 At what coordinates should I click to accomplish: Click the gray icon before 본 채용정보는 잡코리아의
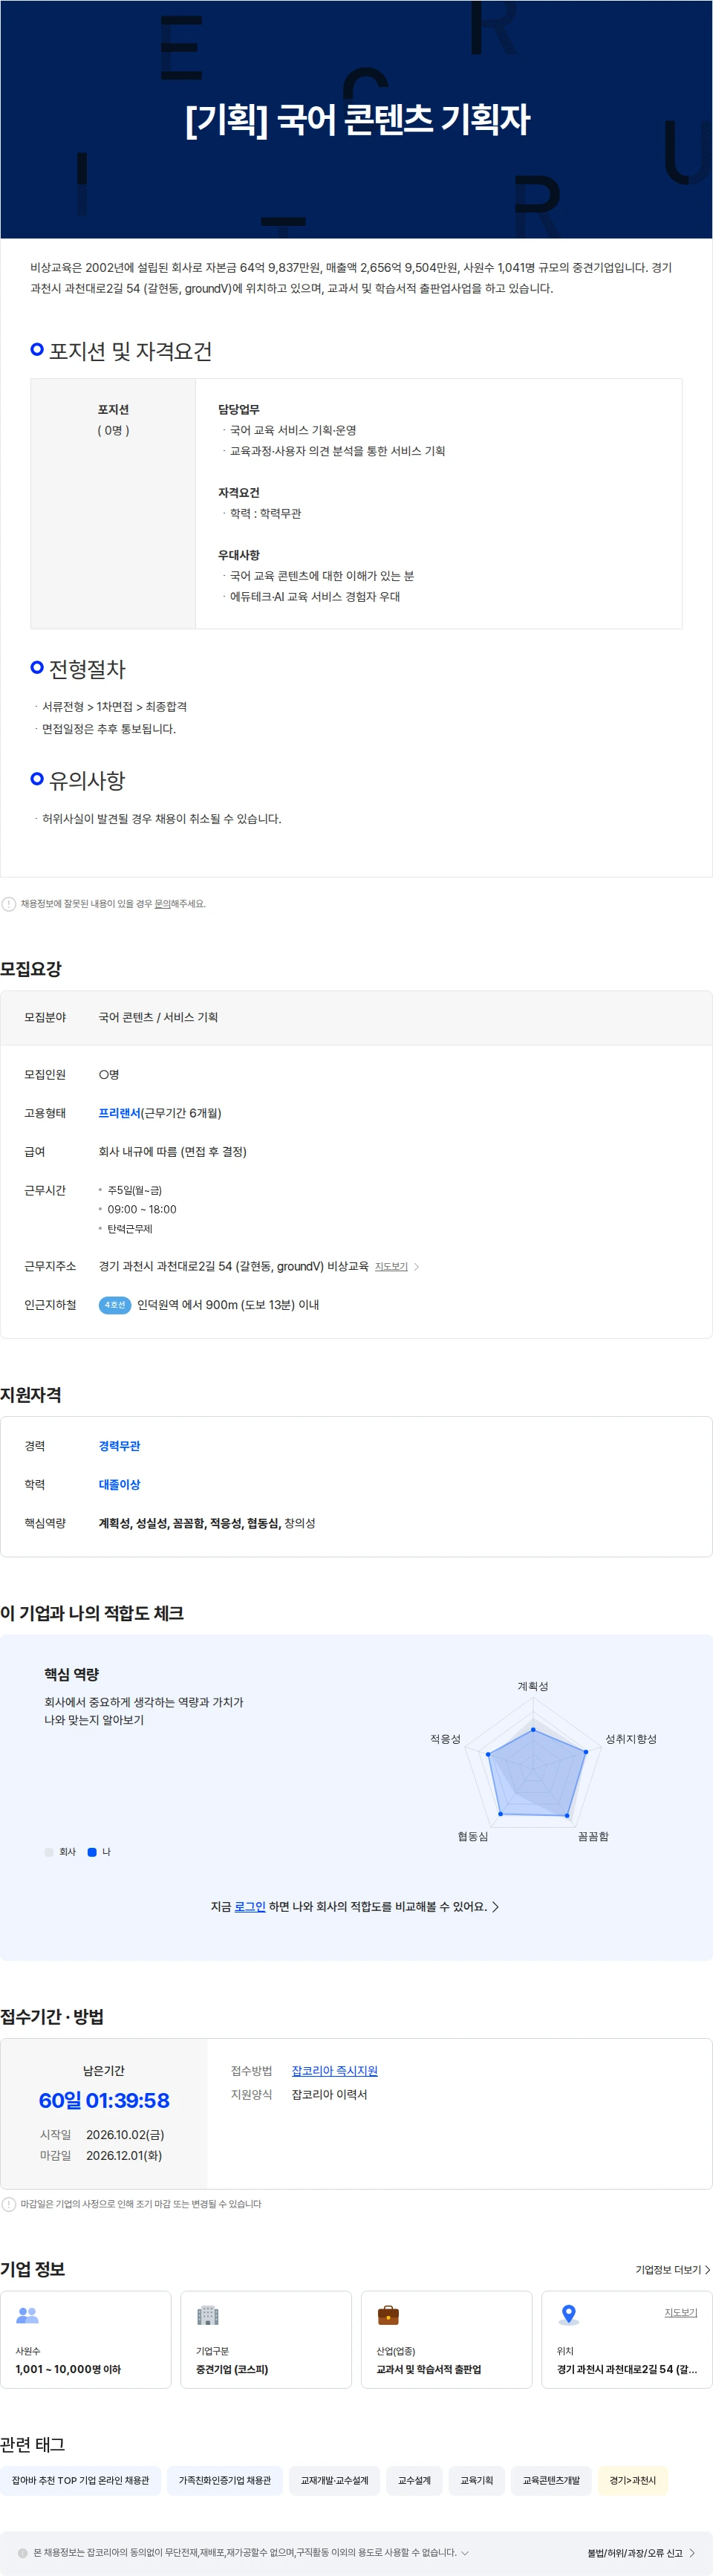(23, 2553)
